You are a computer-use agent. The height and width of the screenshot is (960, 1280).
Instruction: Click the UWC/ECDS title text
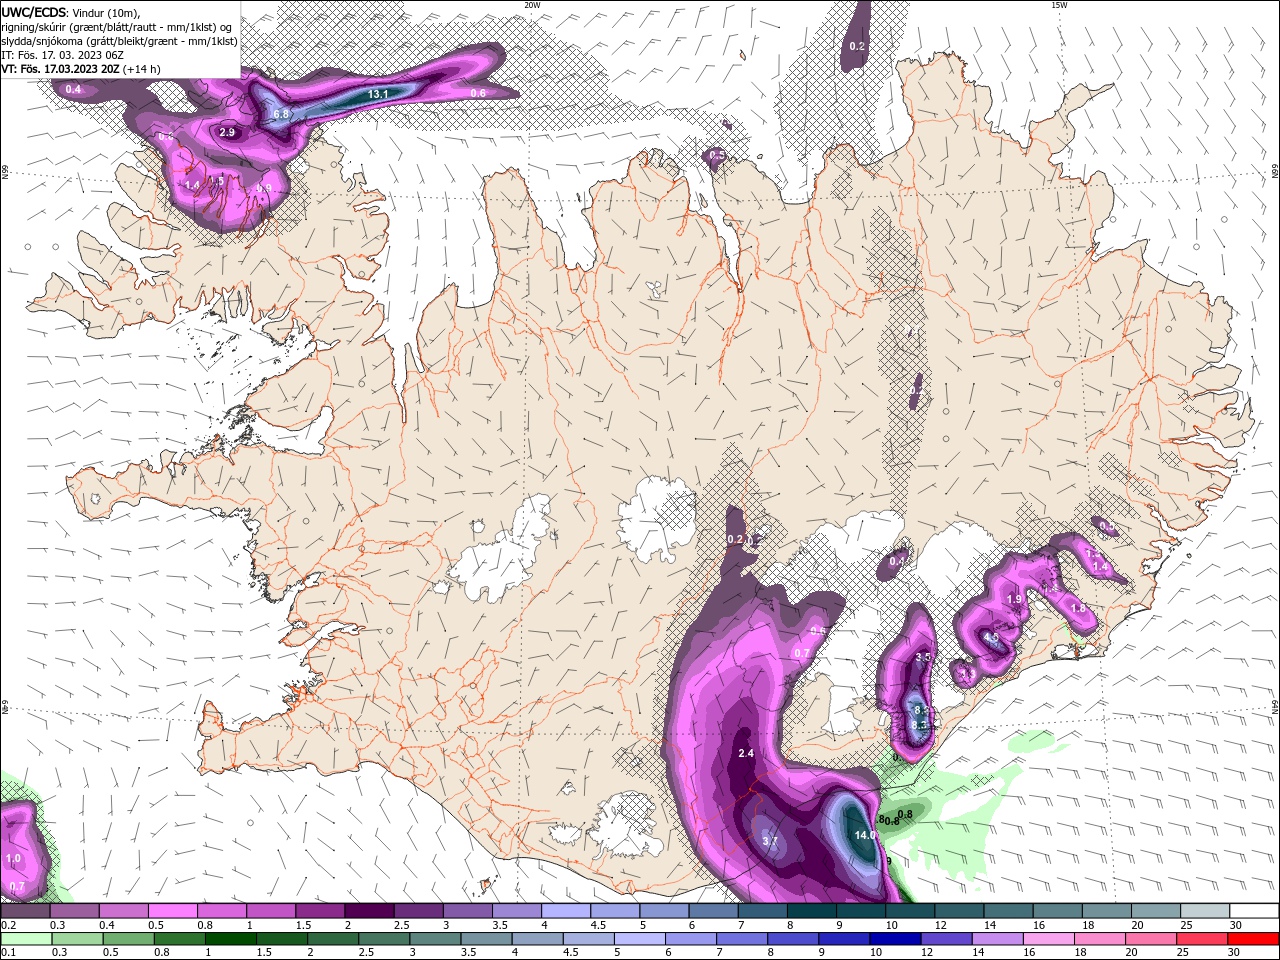34,12
